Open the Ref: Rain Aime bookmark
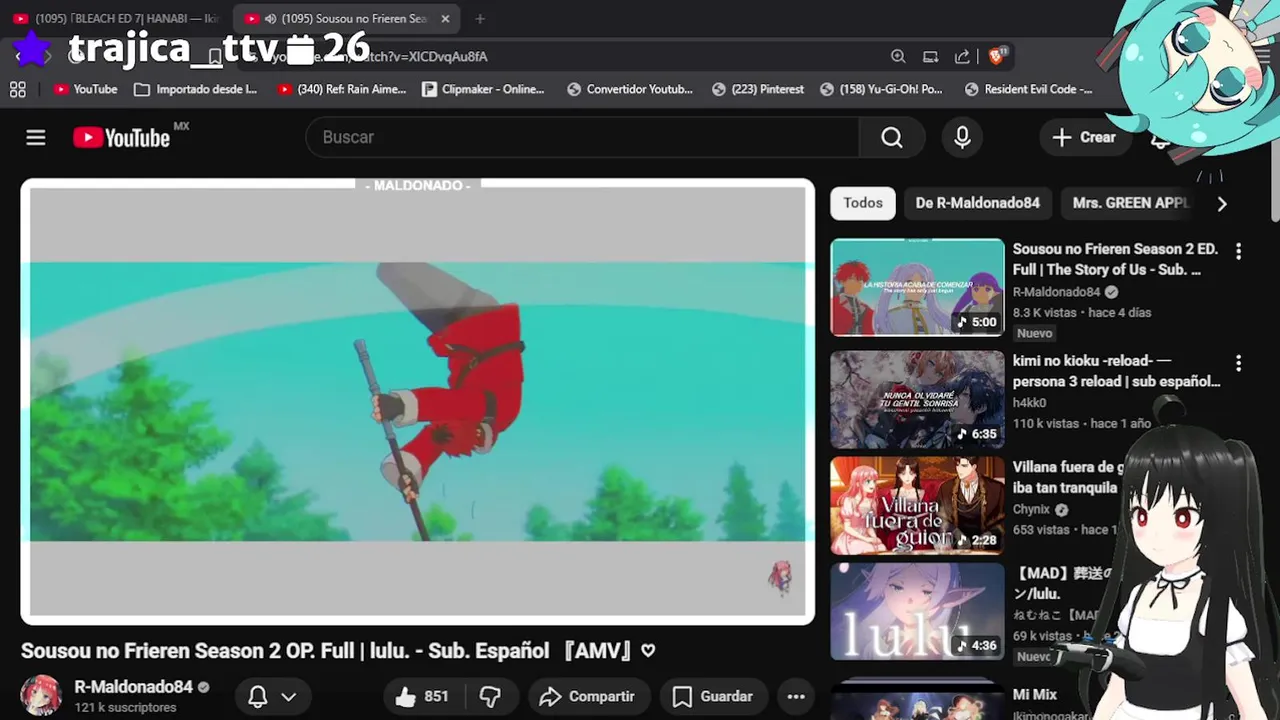1280x720 pixels. (x=341, y=89)
